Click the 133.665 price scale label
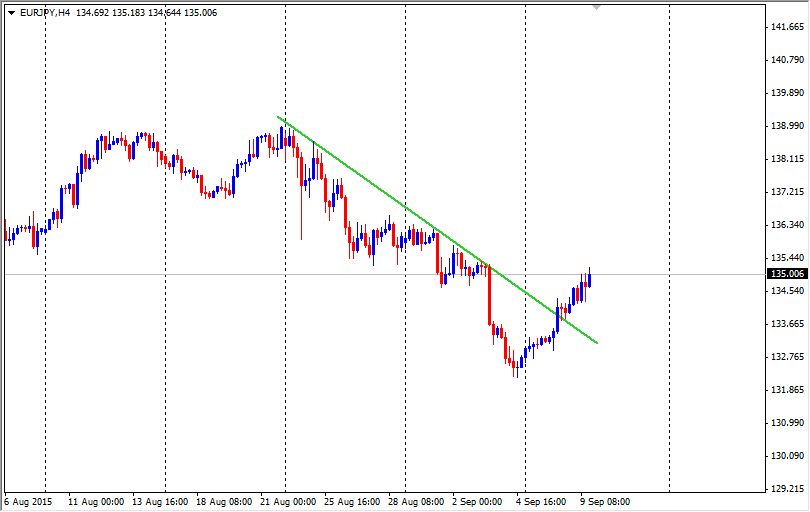Screen dimensions: 810x512 pyautogui.click(x=787, y=324)
